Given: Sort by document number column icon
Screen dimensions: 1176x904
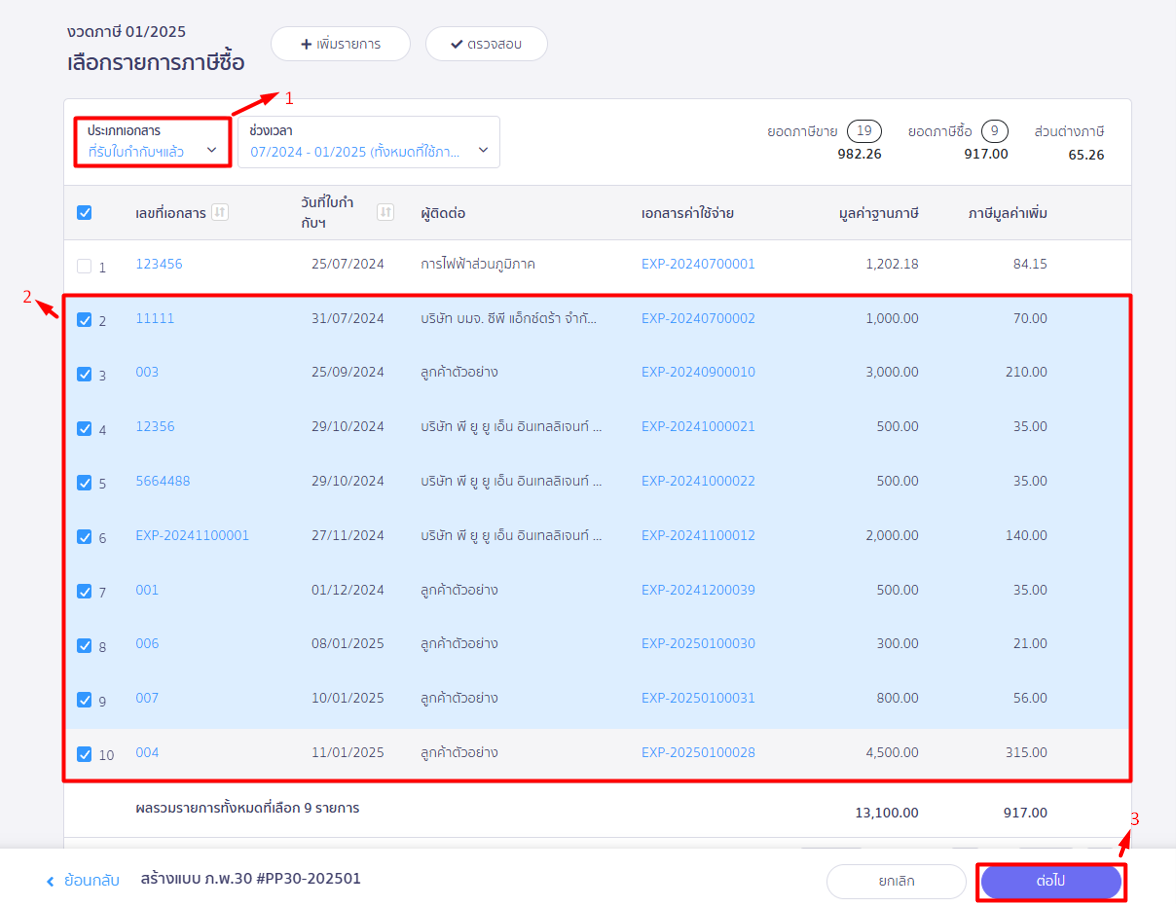Looking at the screenshot, I should click(220, 212).
